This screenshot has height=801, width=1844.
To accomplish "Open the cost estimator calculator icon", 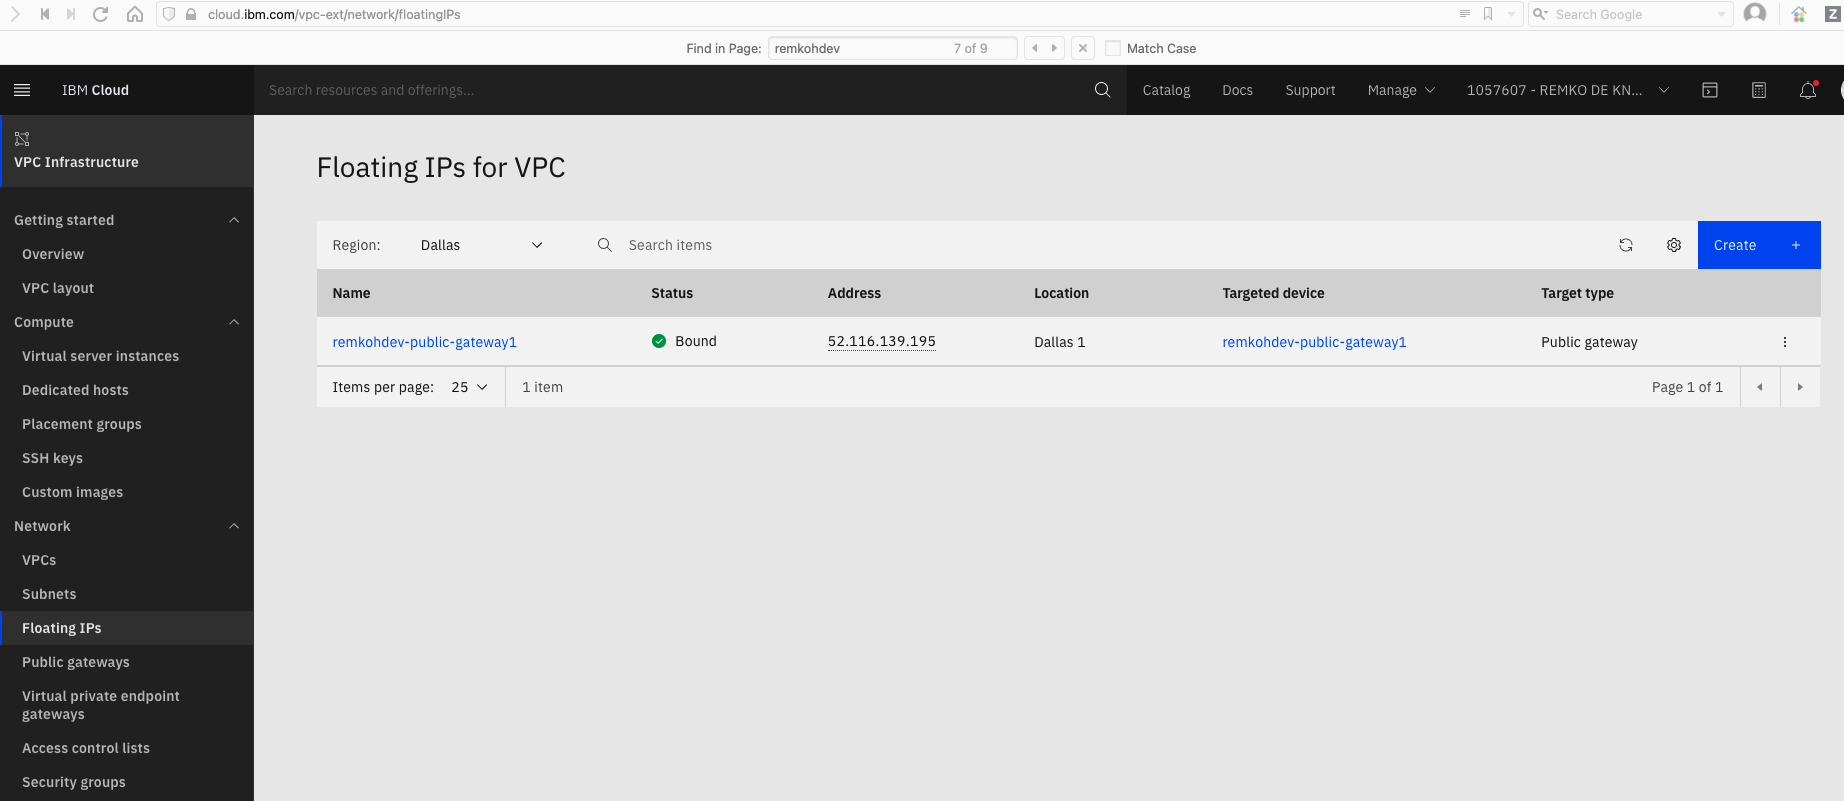I will tap(1759, 90).
